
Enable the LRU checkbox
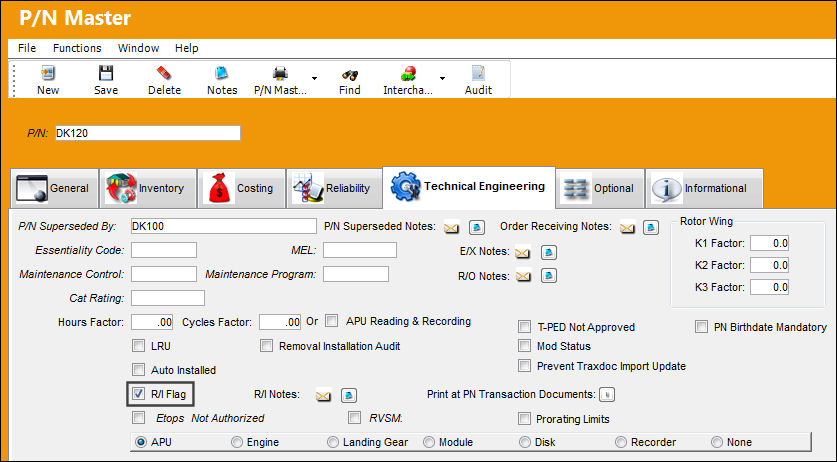click(138, 346)
